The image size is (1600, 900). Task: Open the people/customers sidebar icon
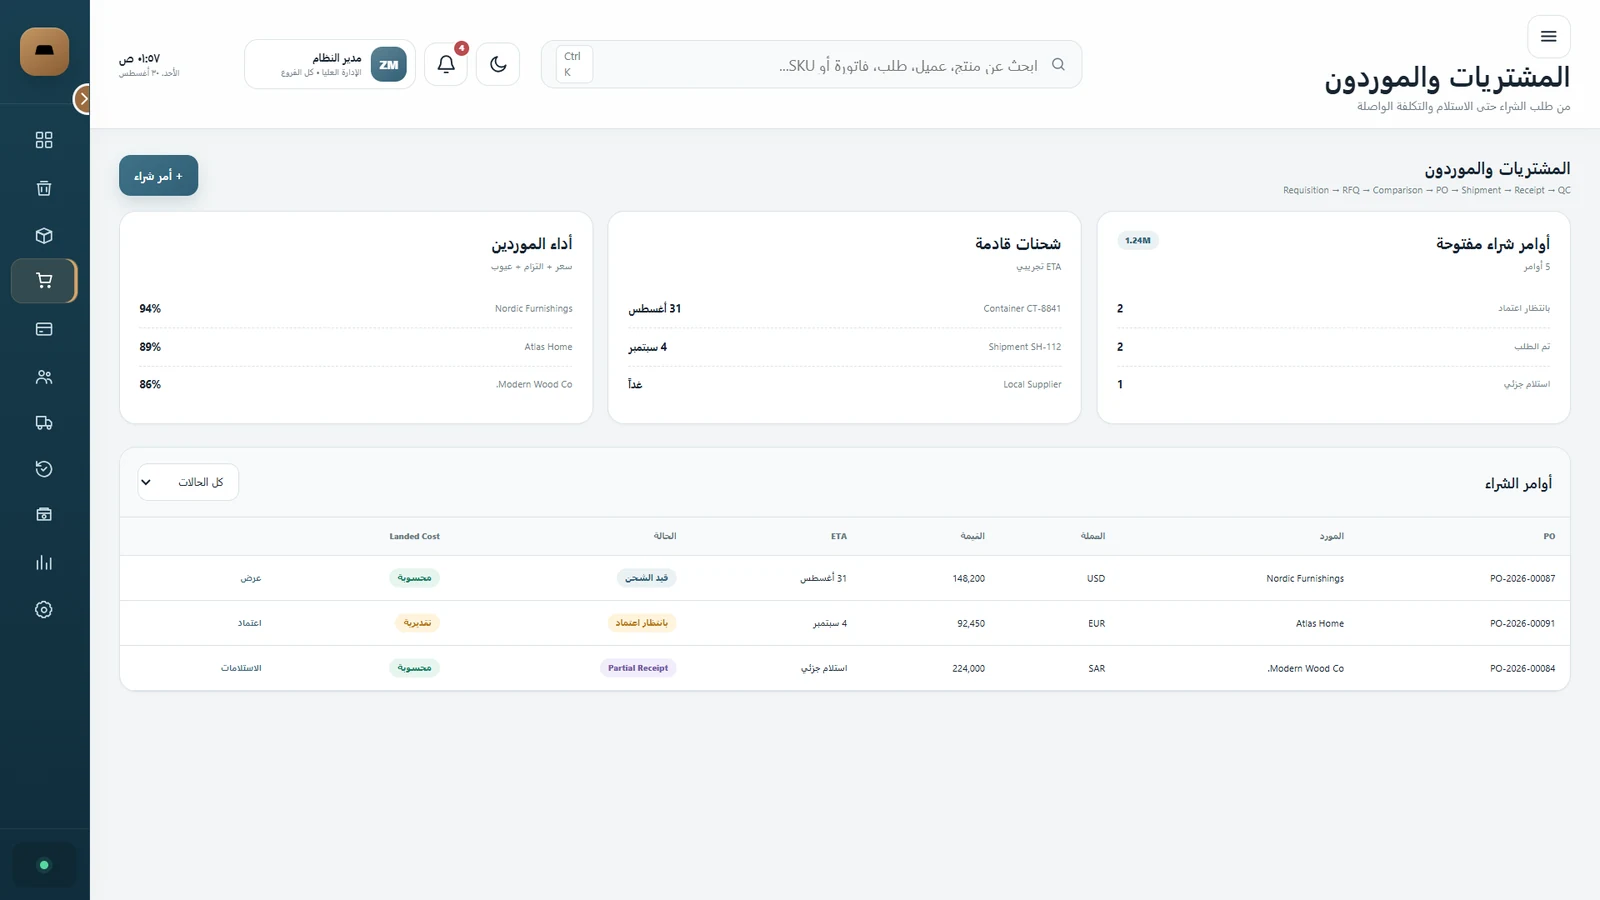tap(44, 377)
